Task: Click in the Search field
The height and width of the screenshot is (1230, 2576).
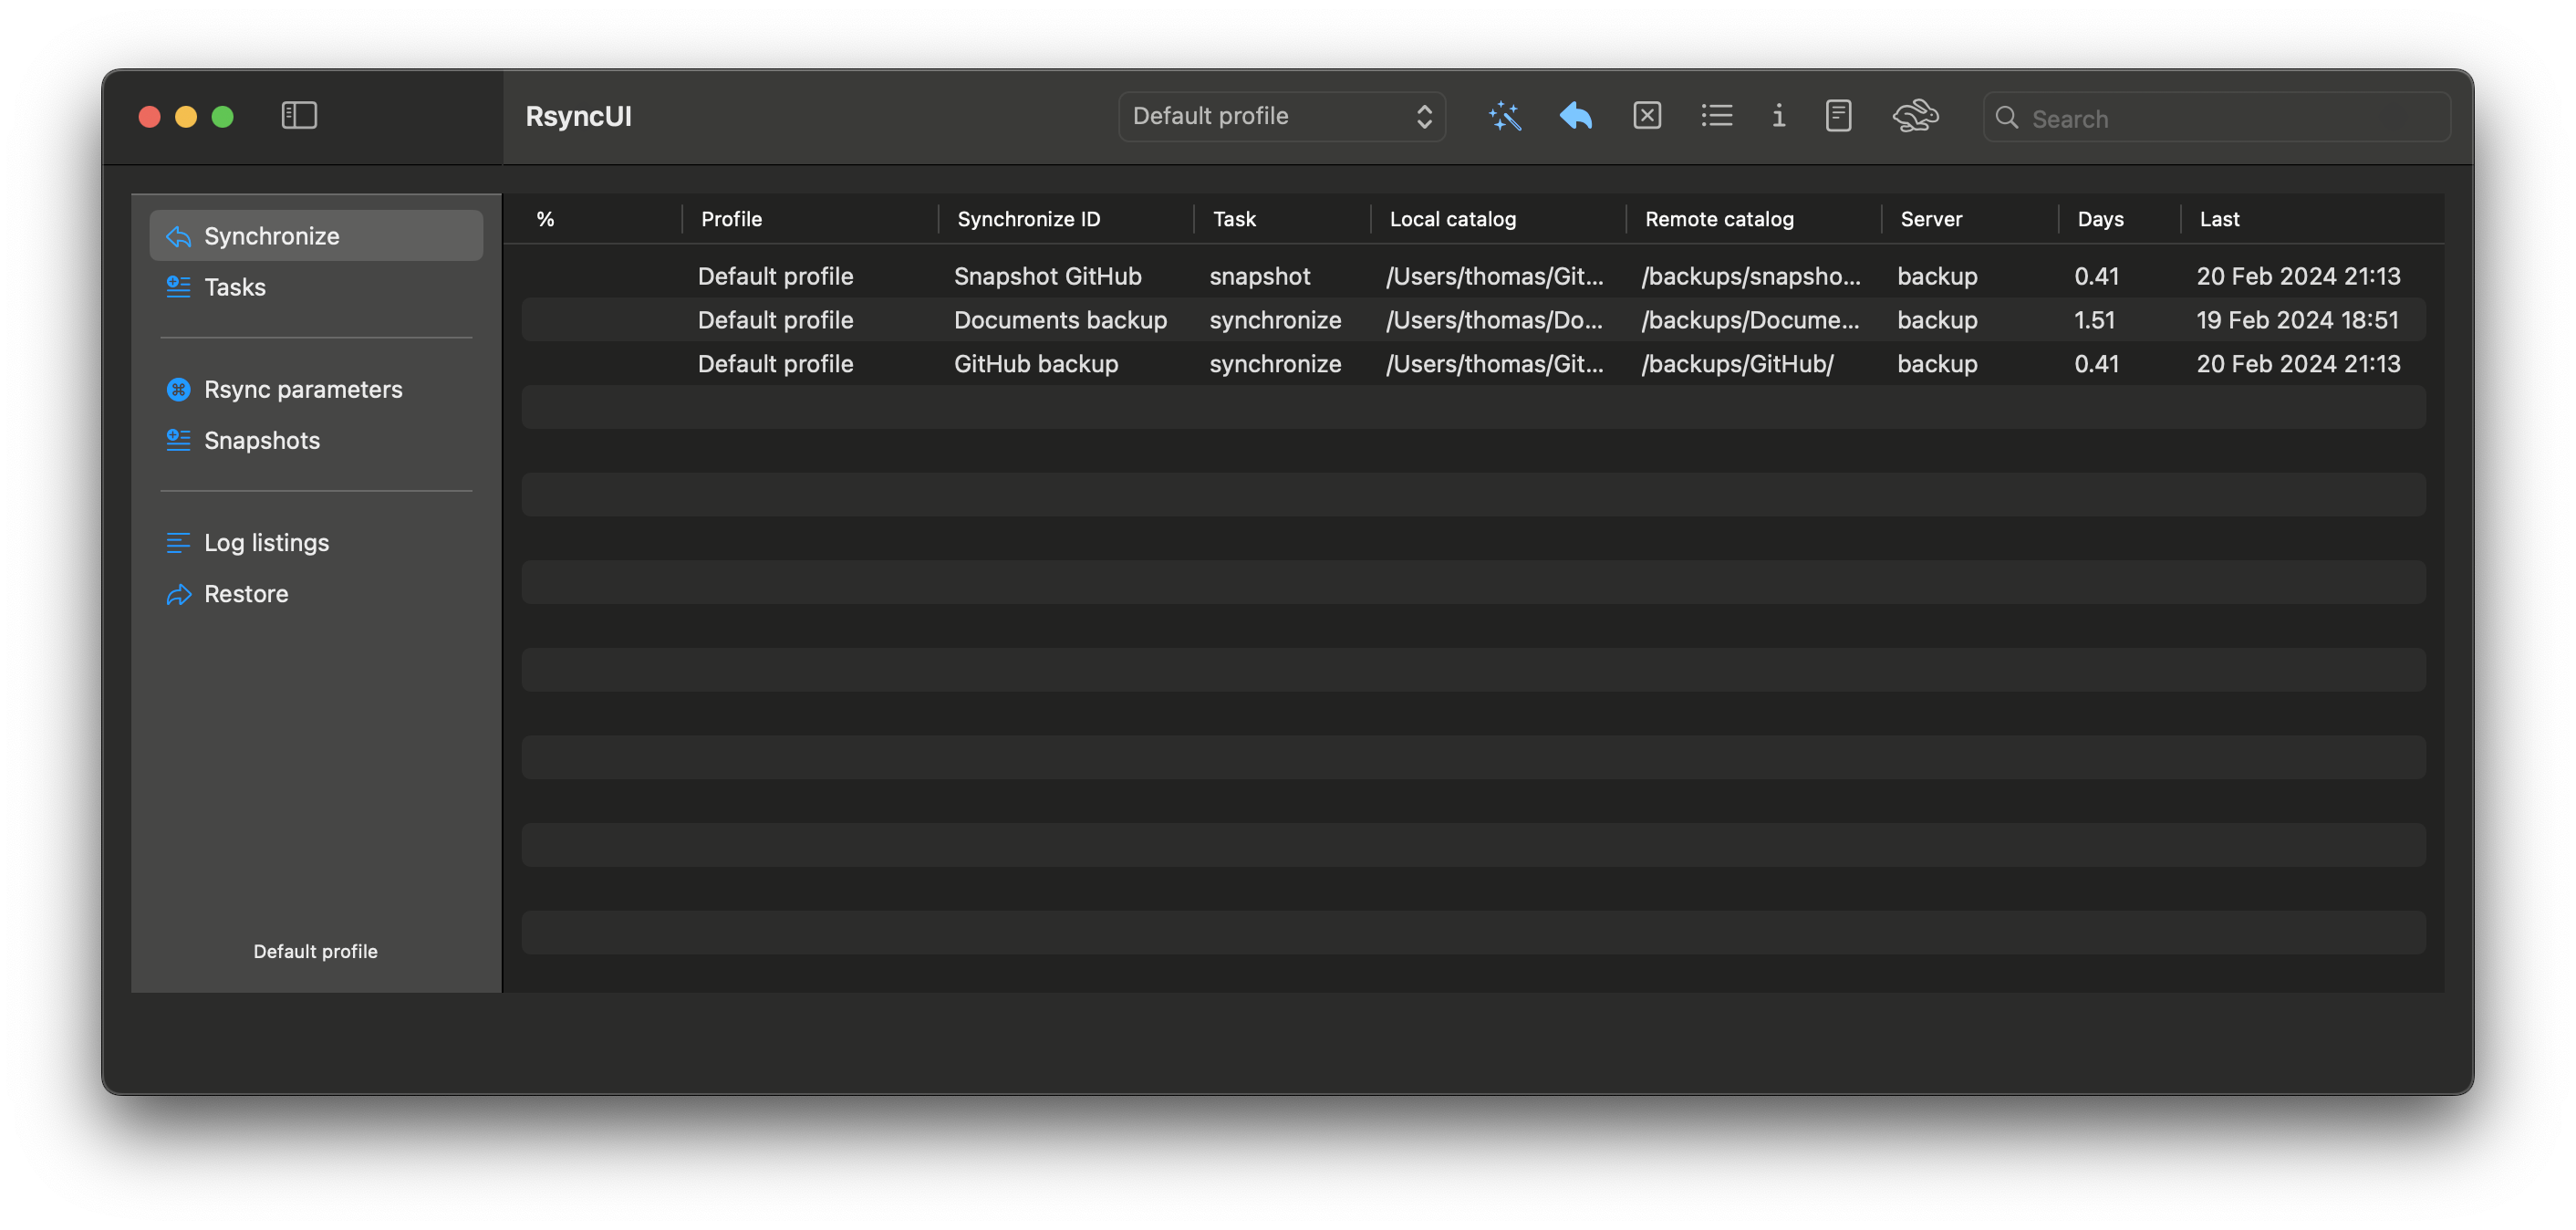Action: point(2230,118)
